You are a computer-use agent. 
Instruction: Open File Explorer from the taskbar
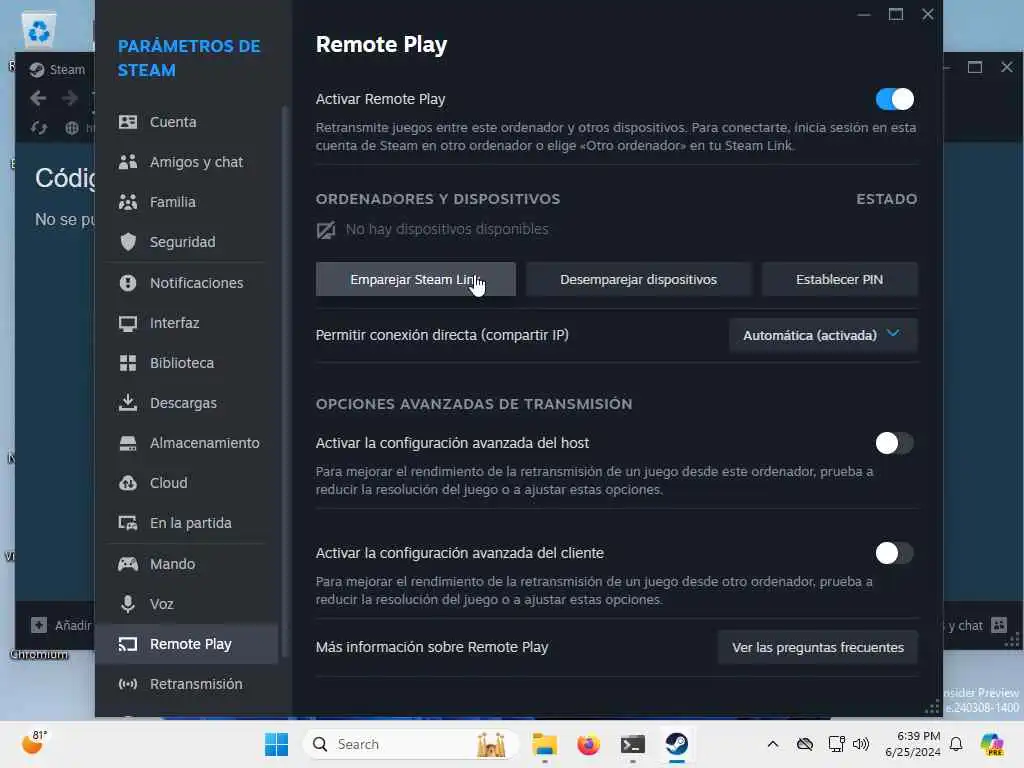[544, 744]
